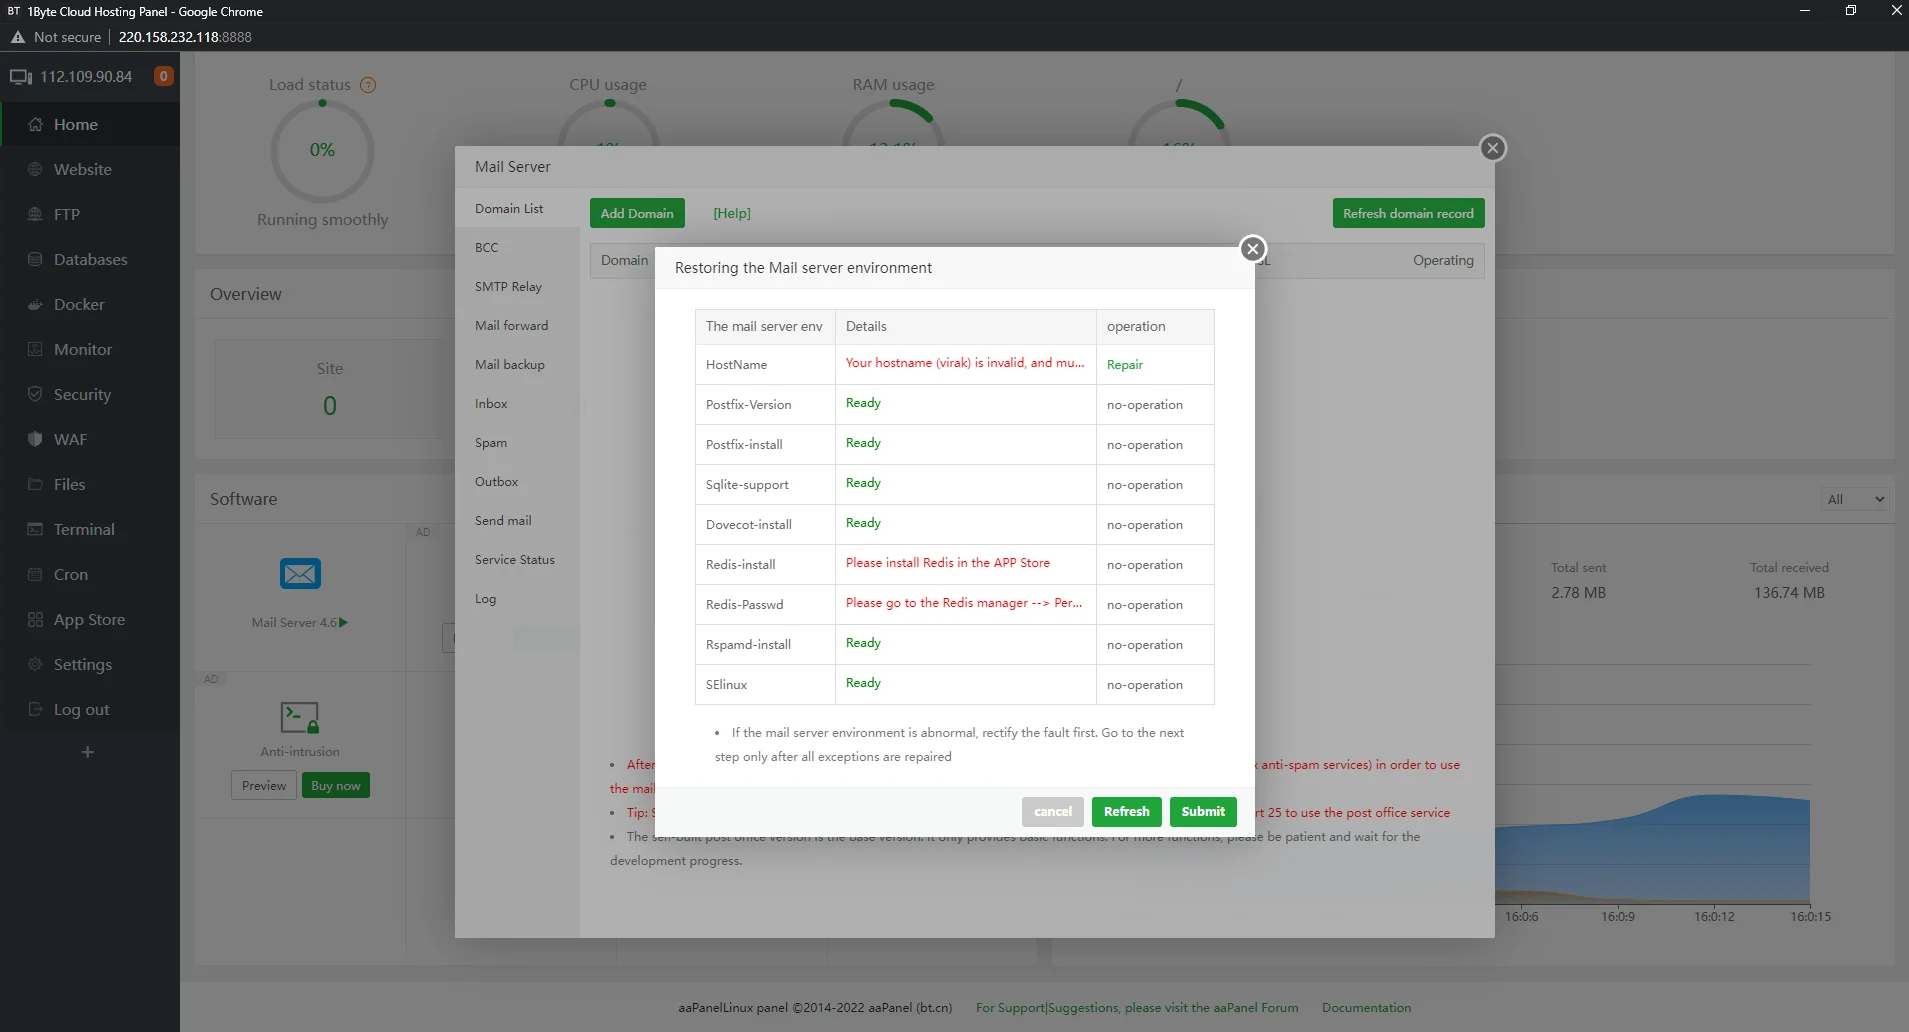Viewport: 1909px width, 1032px height.
Task: Click the Load status help question icon
Action: 368,85
